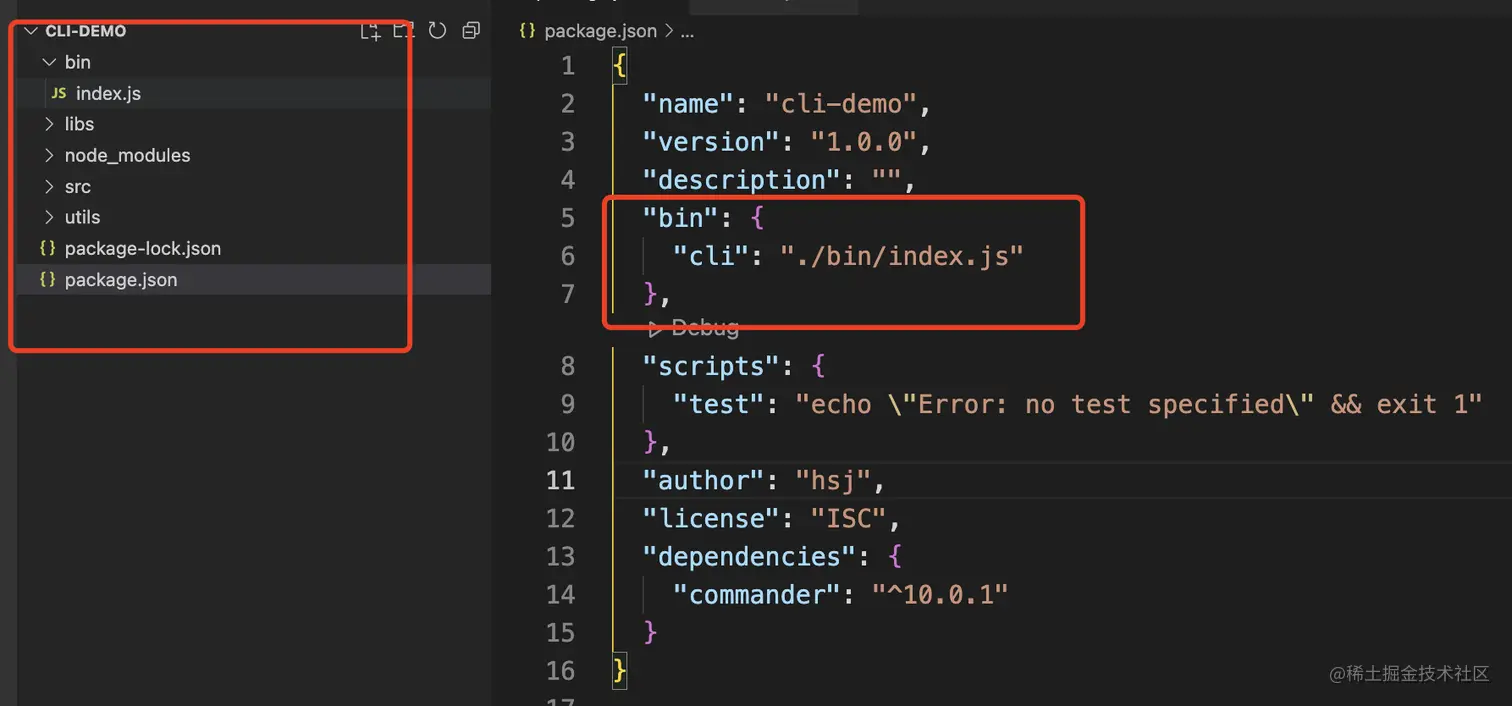The image size is (1512, 706).
Task: Select package.json in the file tree
Action: click(x=121, y=280)
